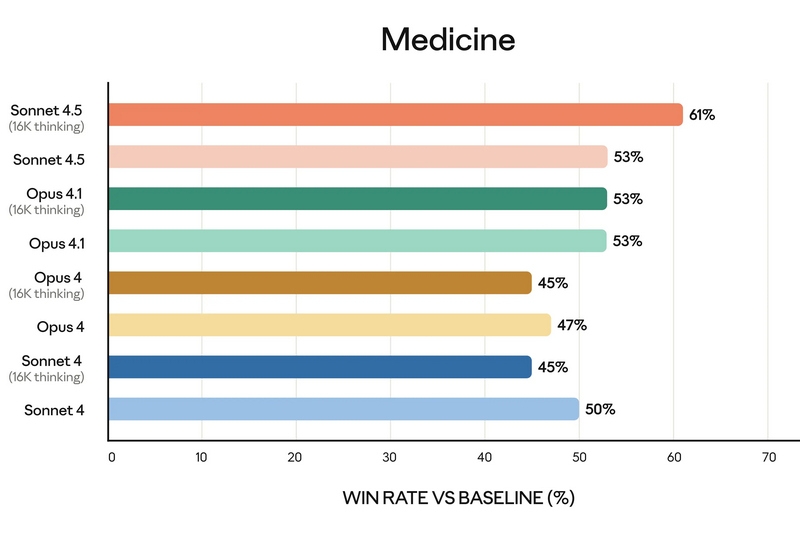
Task: Click the 10 tick label on x-axis
Action: pyautogui.click(x=201, y=458)
